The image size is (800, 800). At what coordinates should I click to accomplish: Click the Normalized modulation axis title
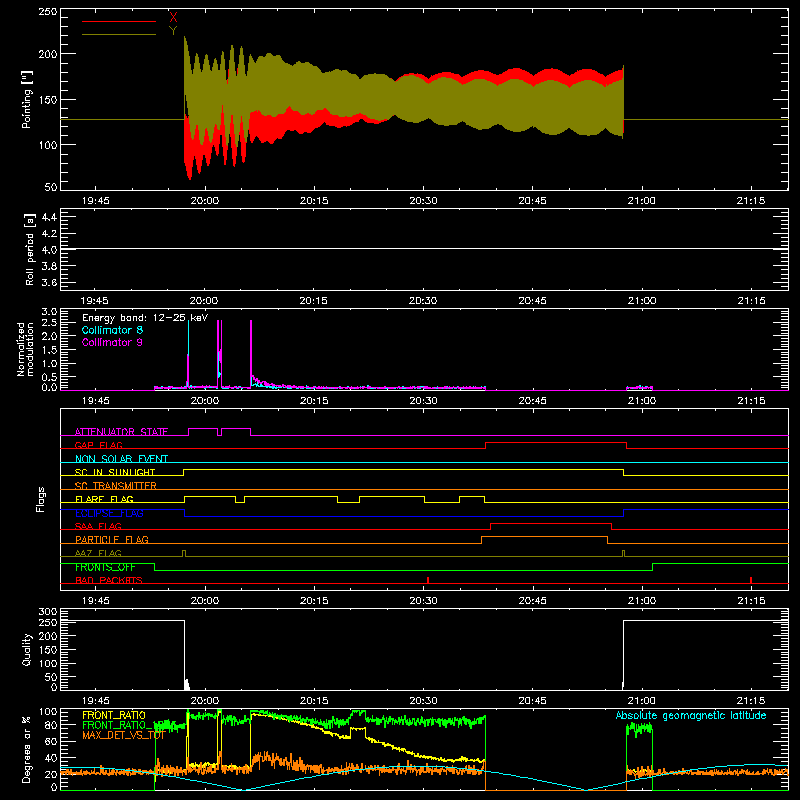[25, 349]
